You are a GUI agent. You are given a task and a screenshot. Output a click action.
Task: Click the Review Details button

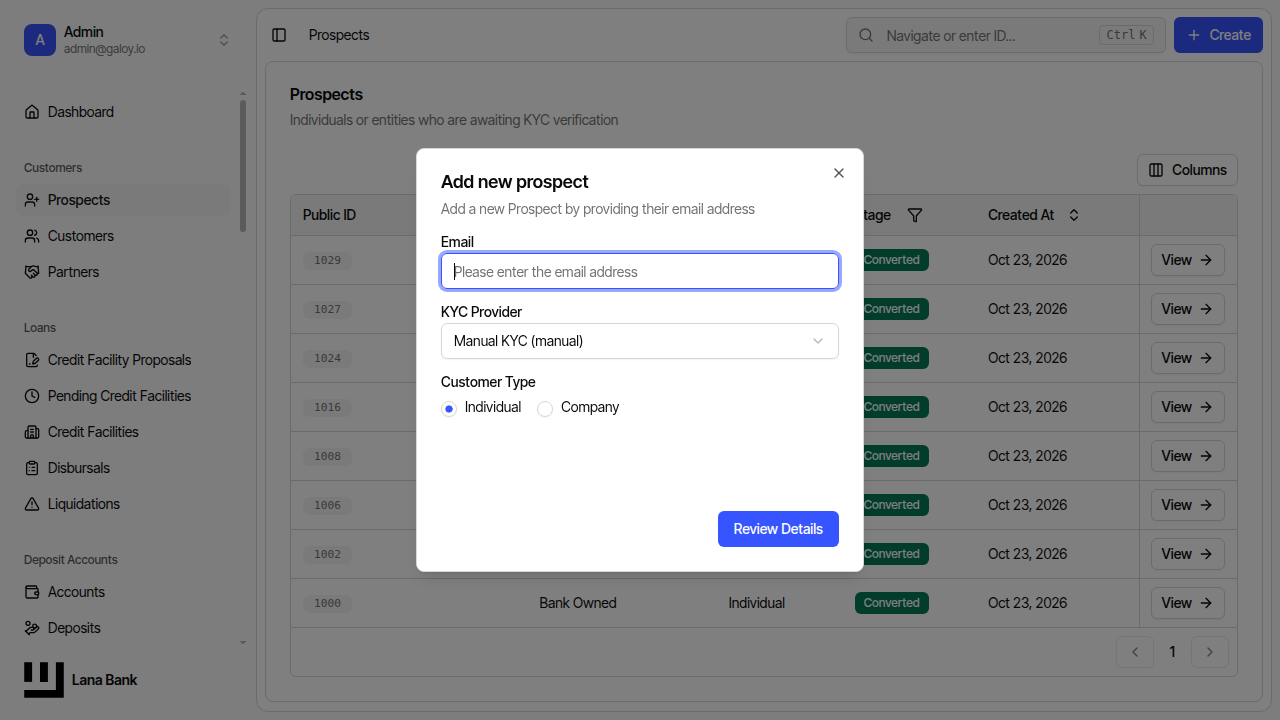point(778,529)
